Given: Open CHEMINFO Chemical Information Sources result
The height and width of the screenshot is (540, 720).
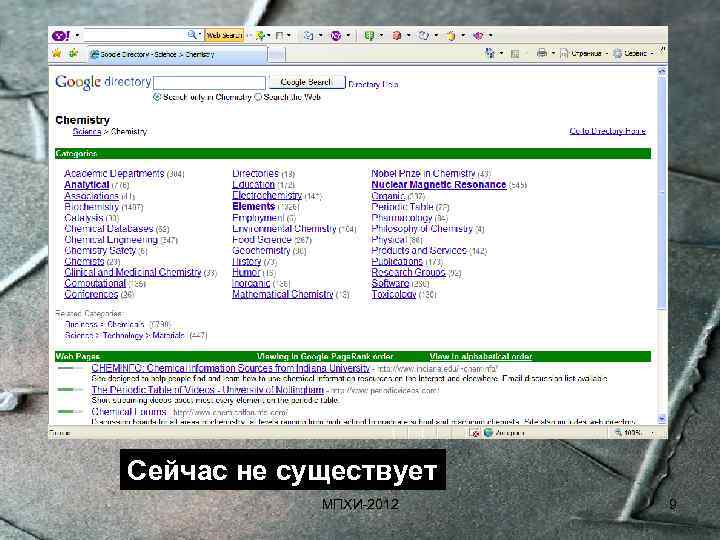Looking at the screenshot, I should (x=230, y=368).
